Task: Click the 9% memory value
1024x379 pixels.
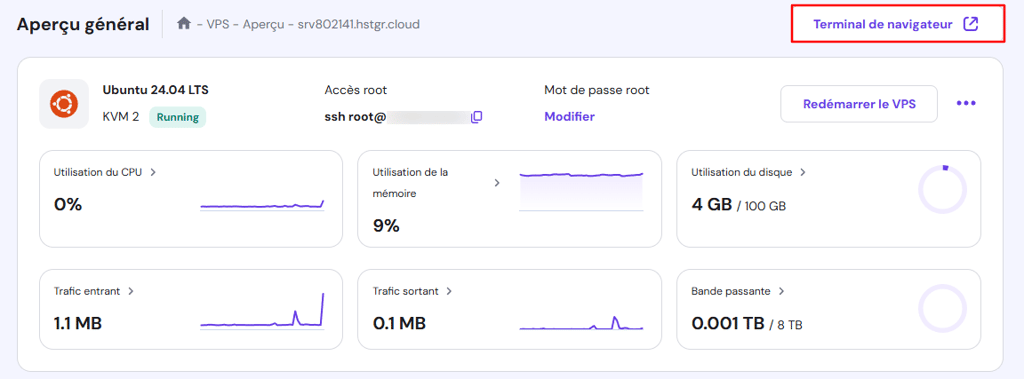Action: click(386, 226)
